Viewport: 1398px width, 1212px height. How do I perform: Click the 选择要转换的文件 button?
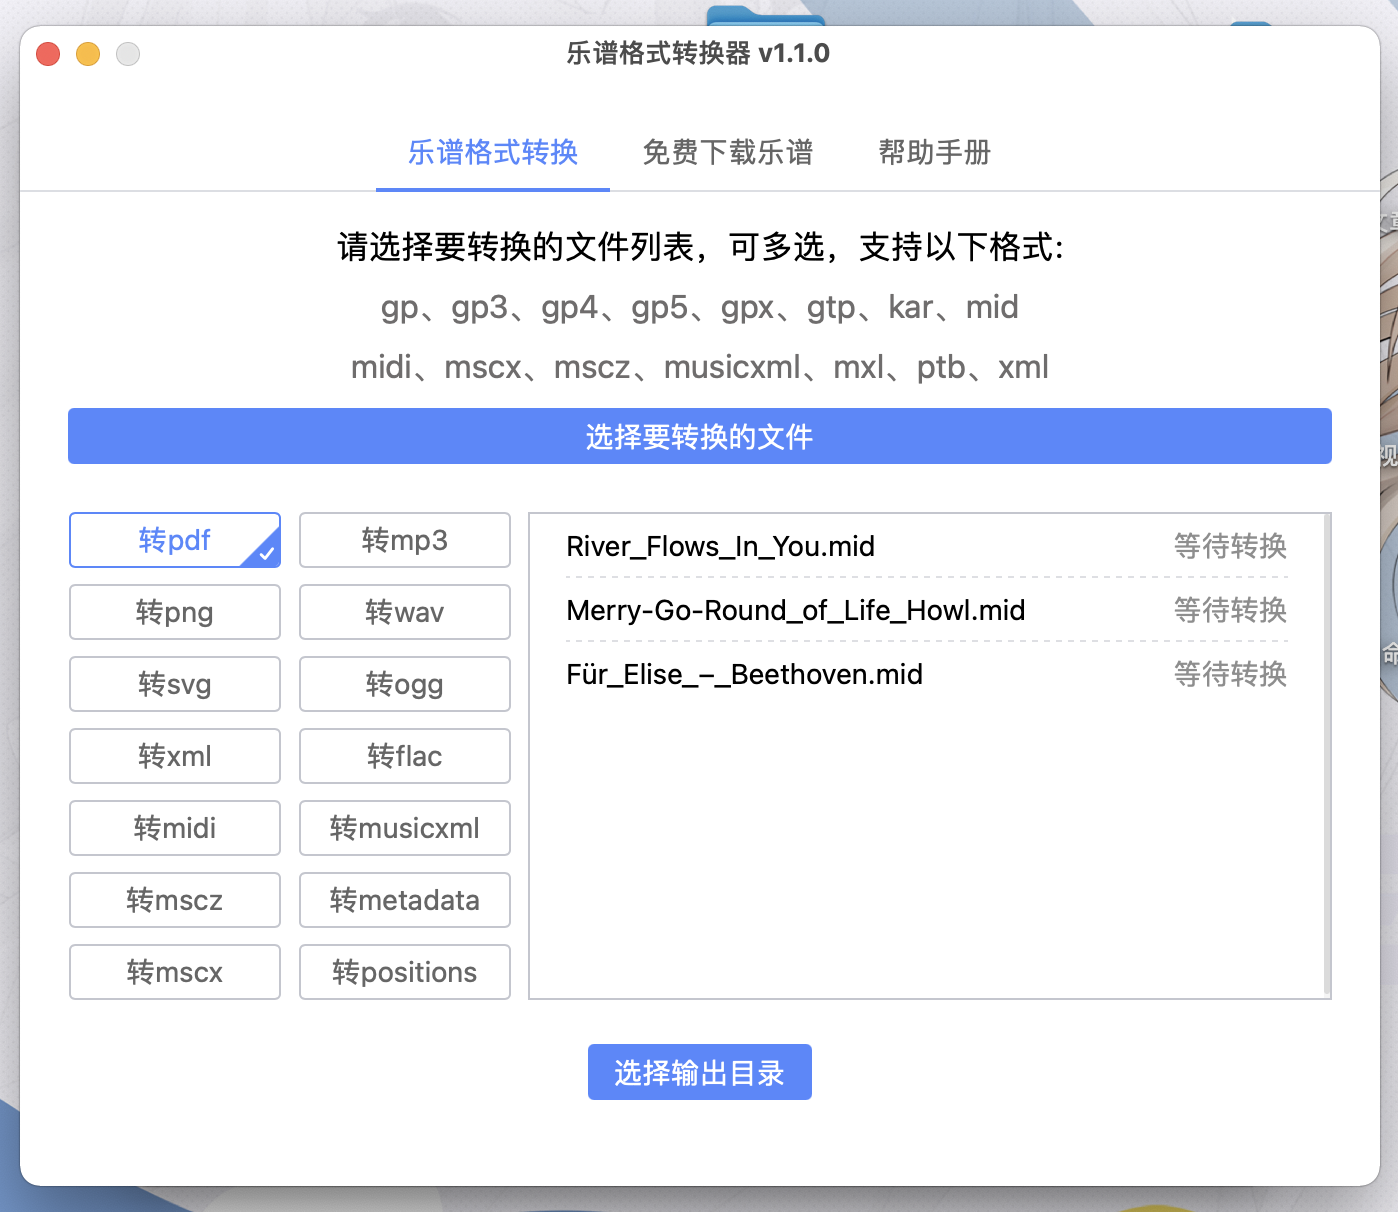point(699,437)
